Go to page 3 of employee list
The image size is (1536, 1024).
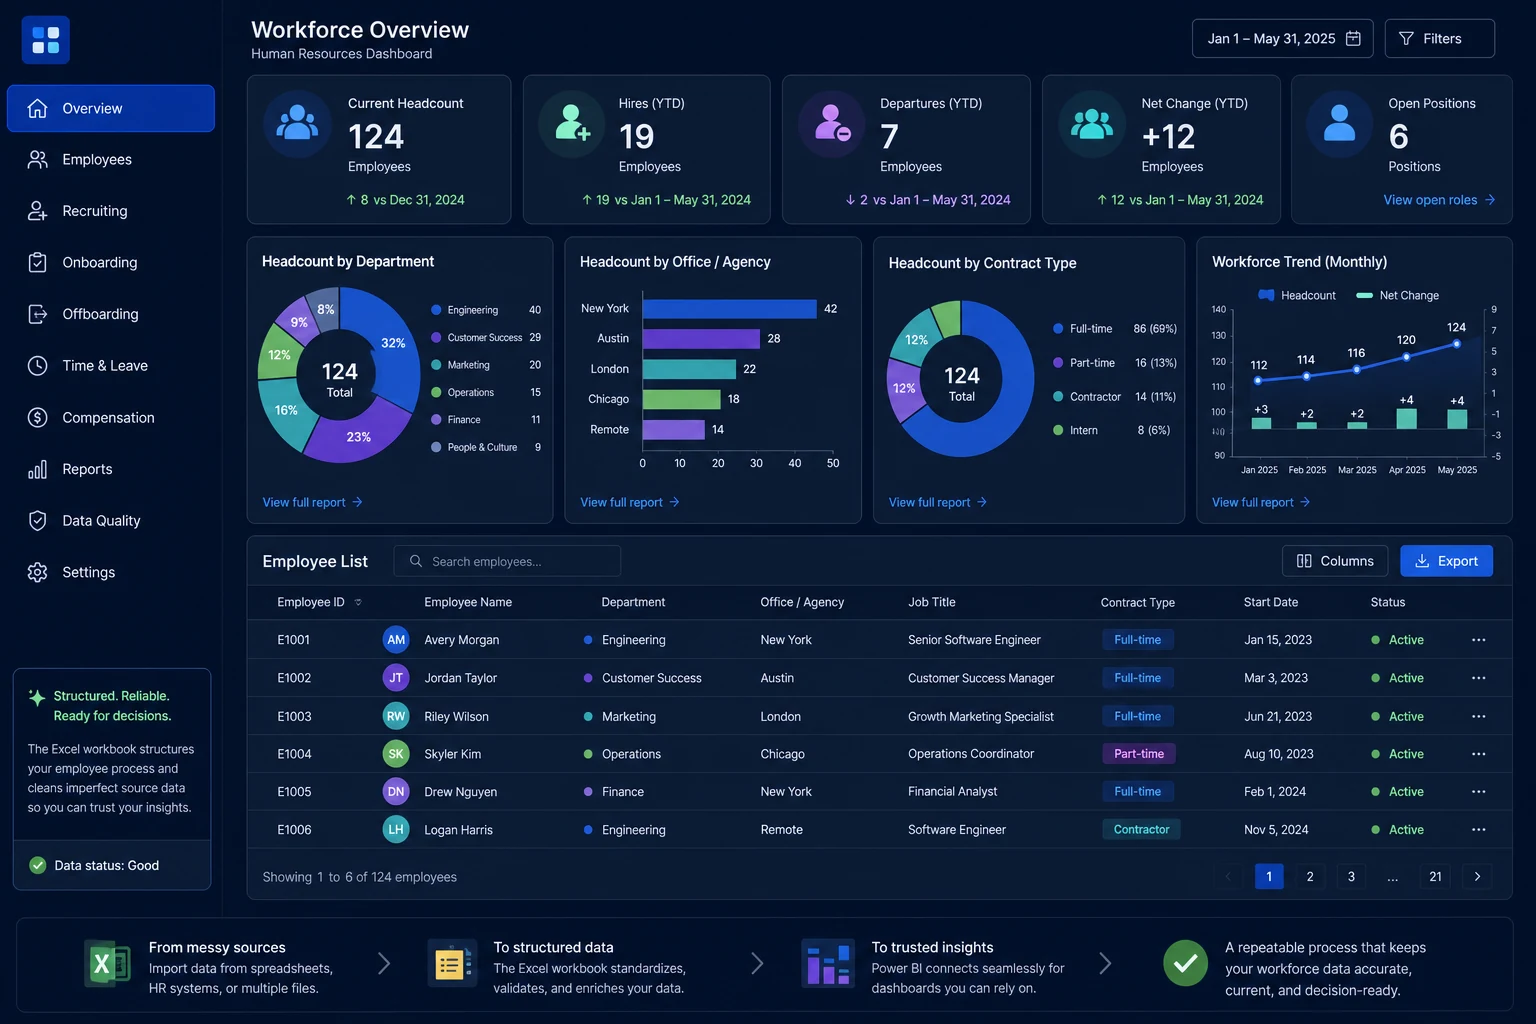1351,877
